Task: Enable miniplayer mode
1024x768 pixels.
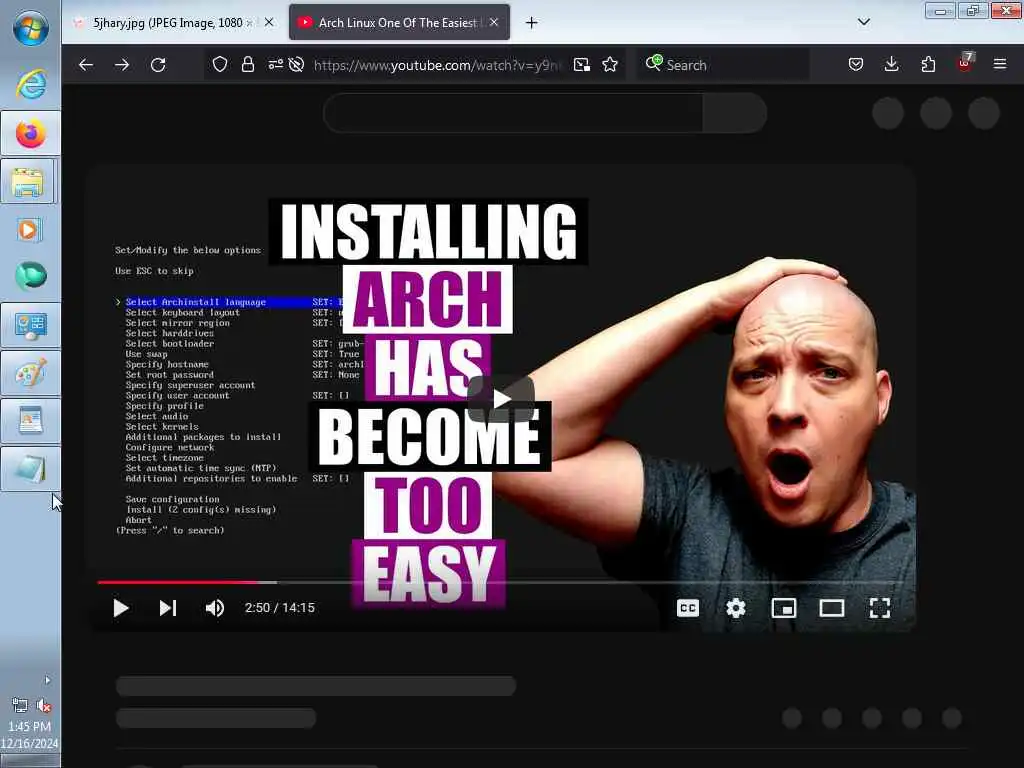Action: [x=784, y=608]
